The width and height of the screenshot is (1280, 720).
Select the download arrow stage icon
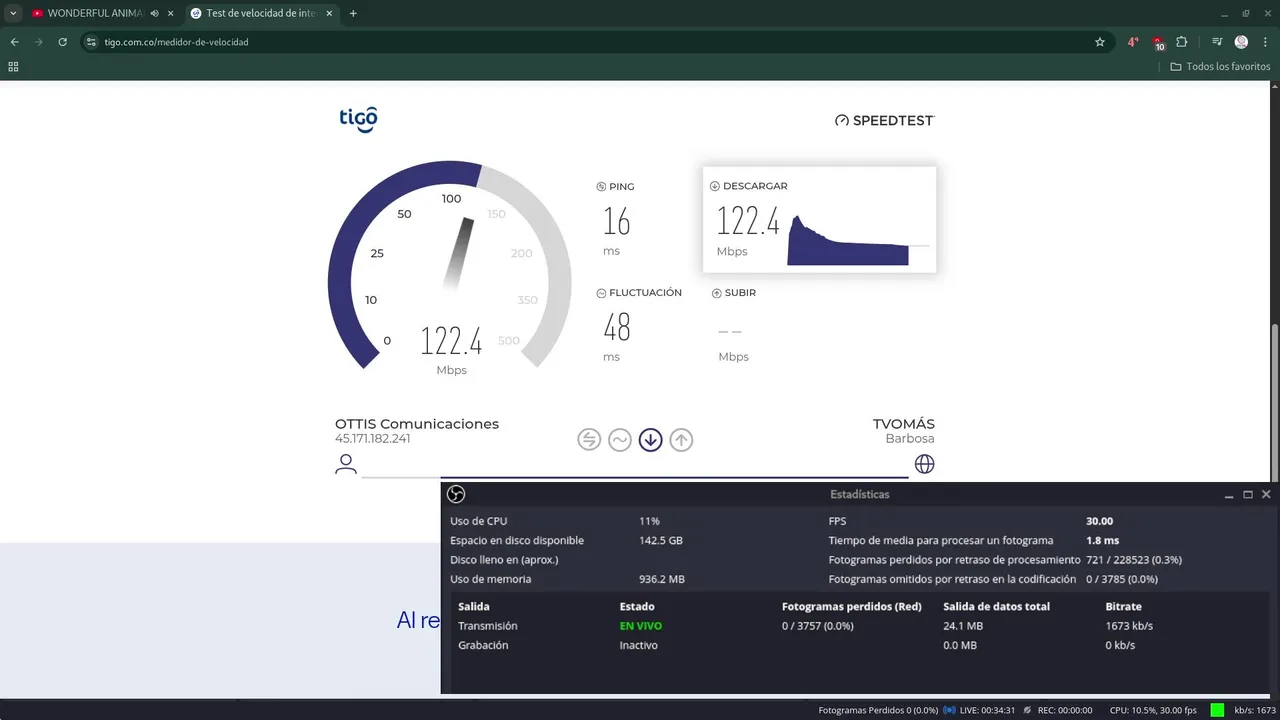point(651,439)
